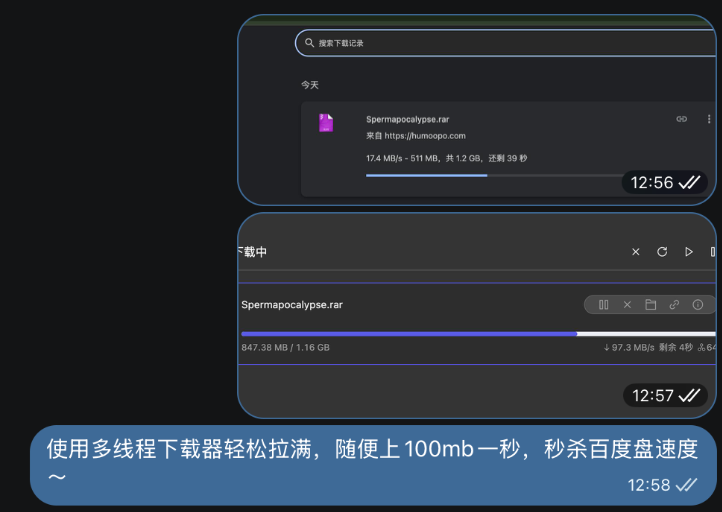Image resolution: width=722 pixels, height=512 pixels.
Task: Click read double-check mark beside 12:56
Action: [689, 183]
